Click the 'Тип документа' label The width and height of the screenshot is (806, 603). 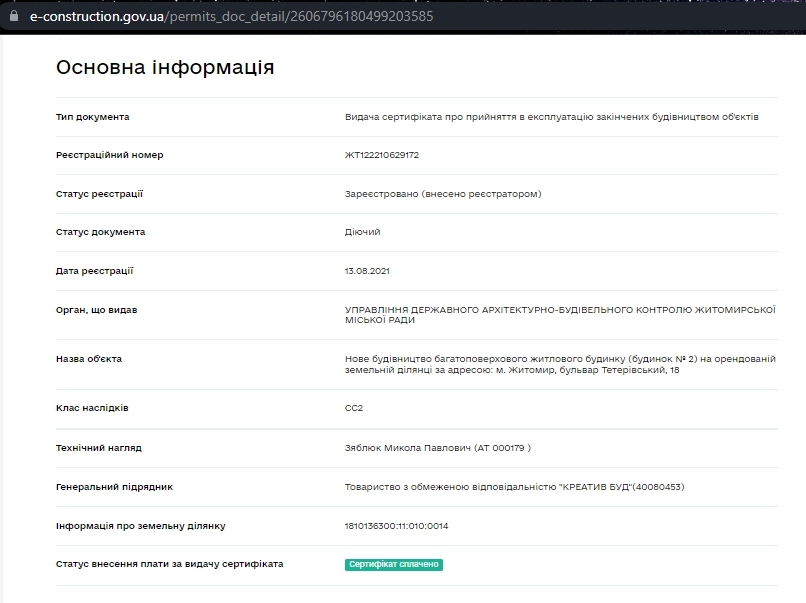pos(93,117)
